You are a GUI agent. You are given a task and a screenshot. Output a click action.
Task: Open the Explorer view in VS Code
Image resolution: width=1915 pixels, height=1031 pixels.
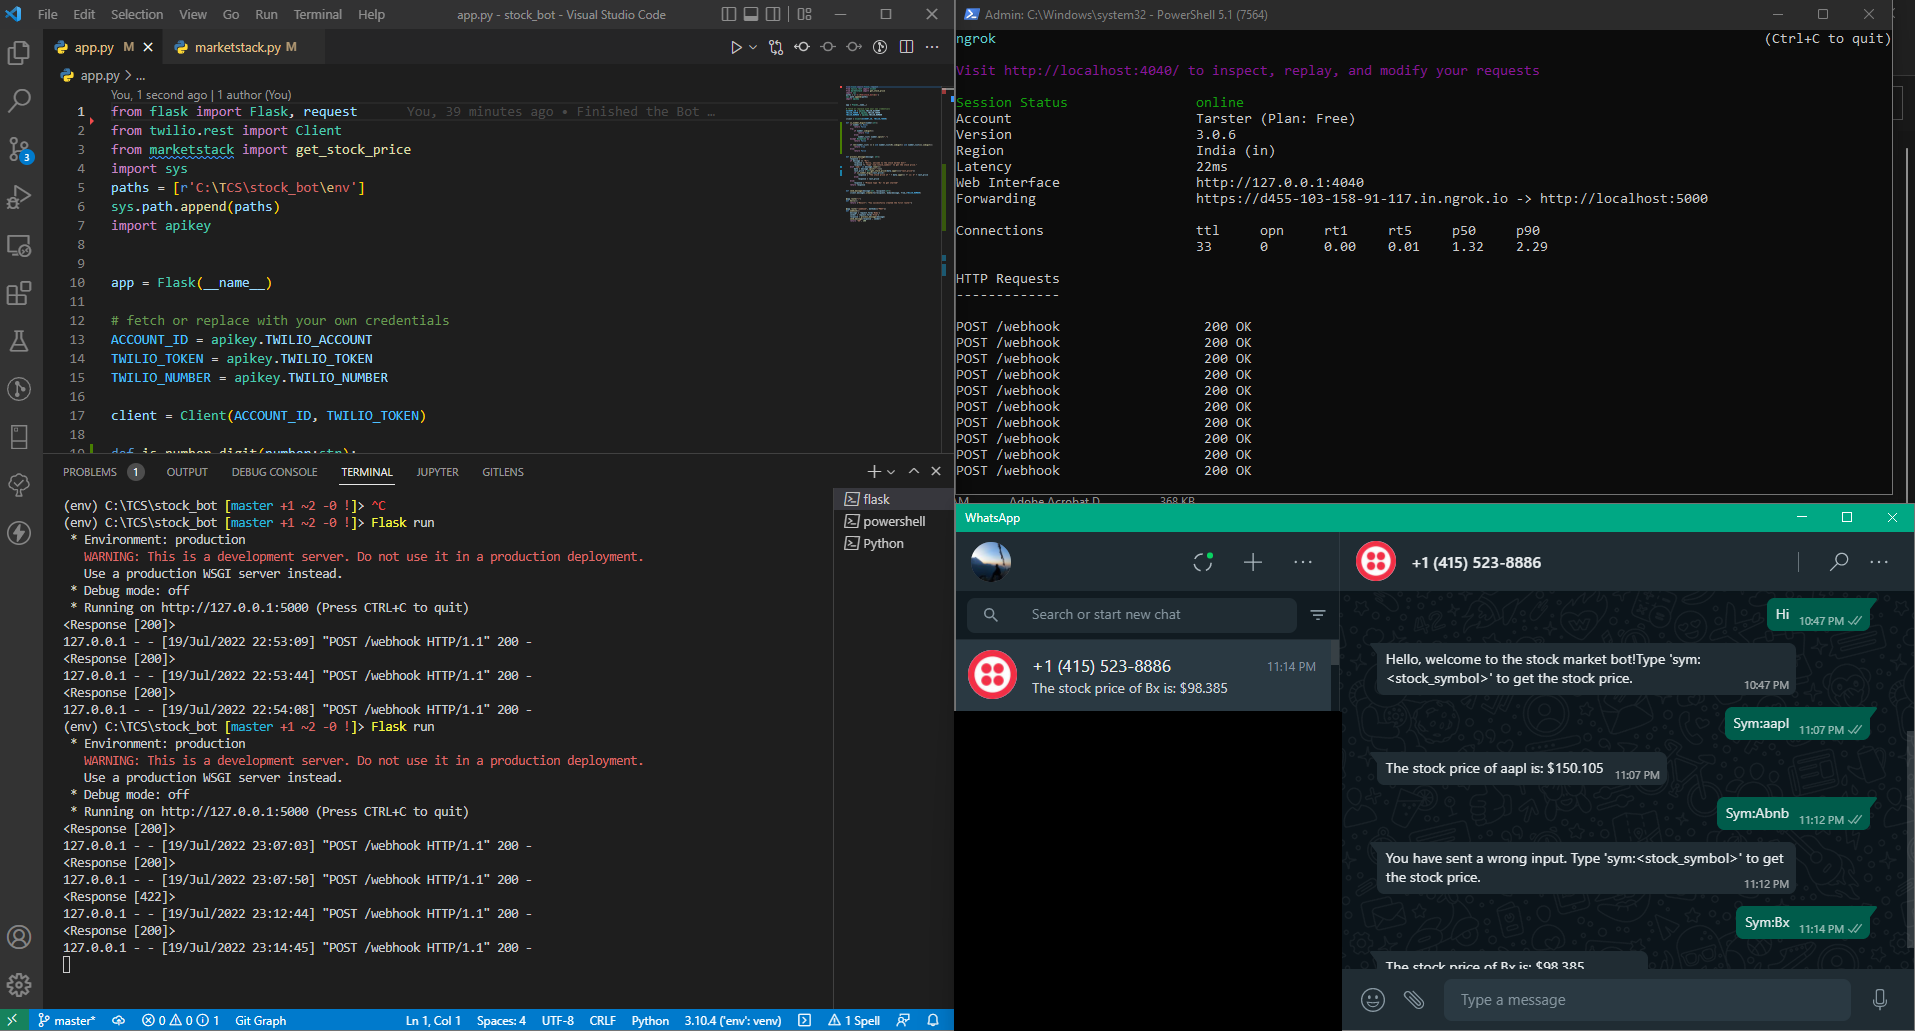(19, 52)
